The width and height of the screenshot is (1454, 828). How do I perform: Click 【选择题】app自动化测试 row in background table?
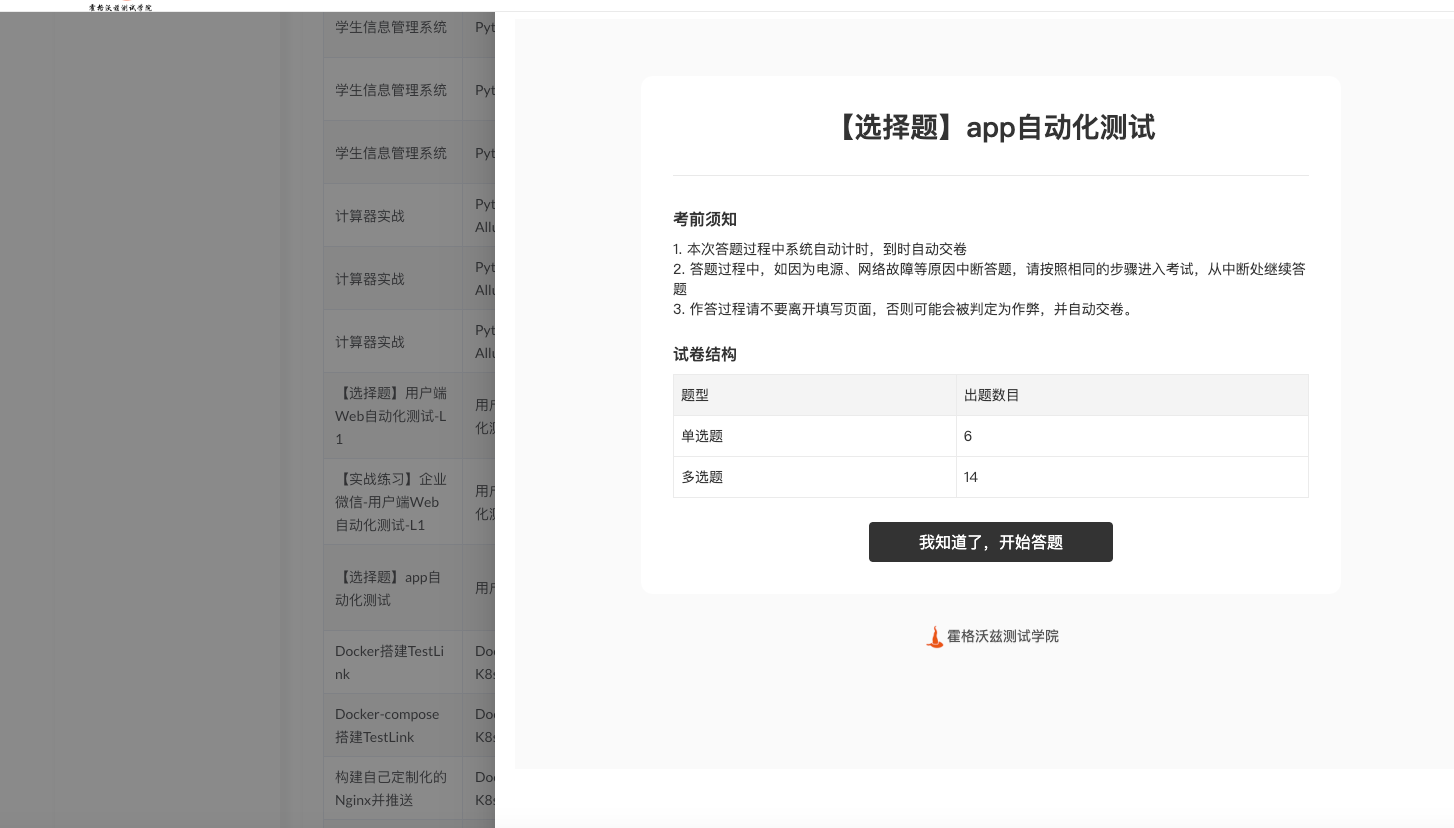390,588
